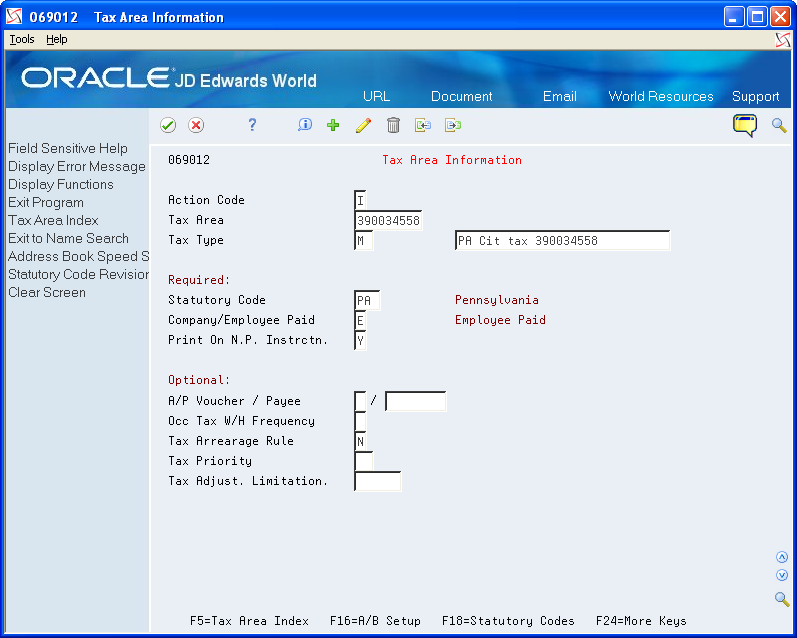Click the PA Cit tax description field
The image size is (797, 638).
(x=562, y=240)
